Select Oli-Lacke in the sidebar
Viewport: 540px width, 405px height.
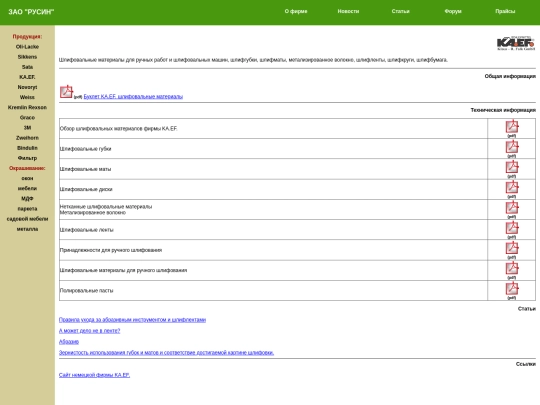(x=27, y=47)
